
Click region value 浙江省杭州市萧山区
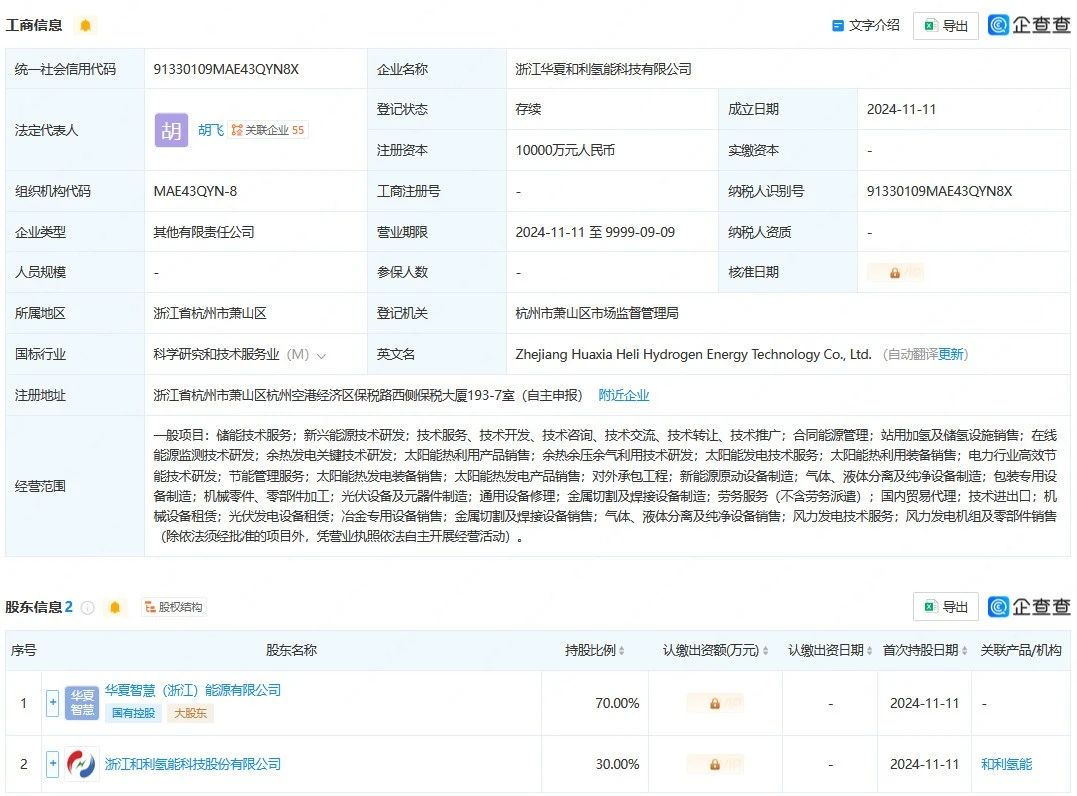click(x=209, y=313)
